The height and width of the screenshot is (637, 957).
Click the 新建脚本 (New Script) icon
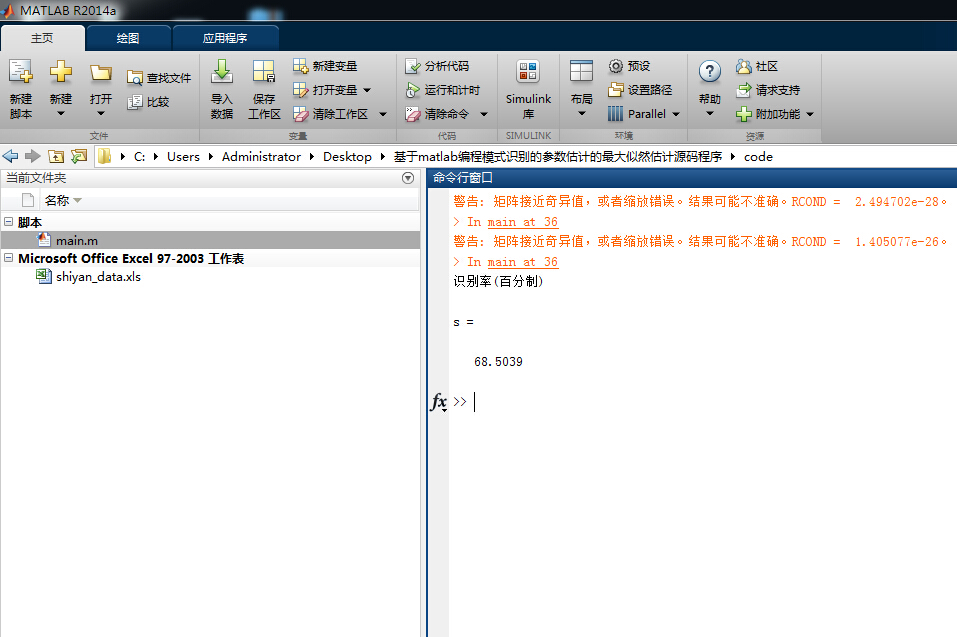click(x=21, y=72)
